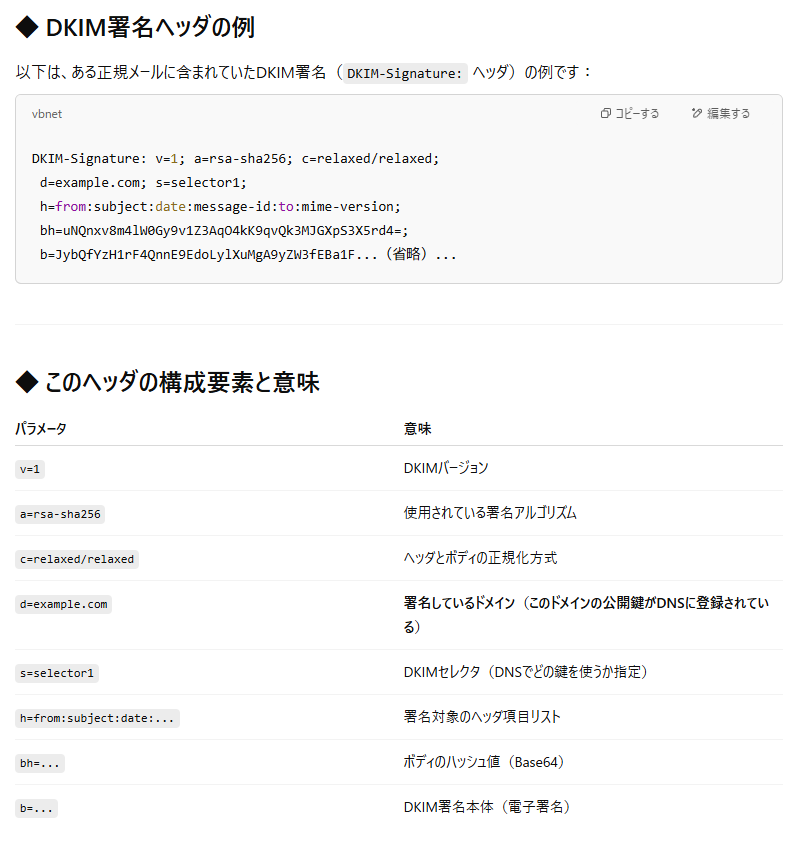Click the copy icon in code block
This screenshot has height=842, width=798.
(605, 113)
